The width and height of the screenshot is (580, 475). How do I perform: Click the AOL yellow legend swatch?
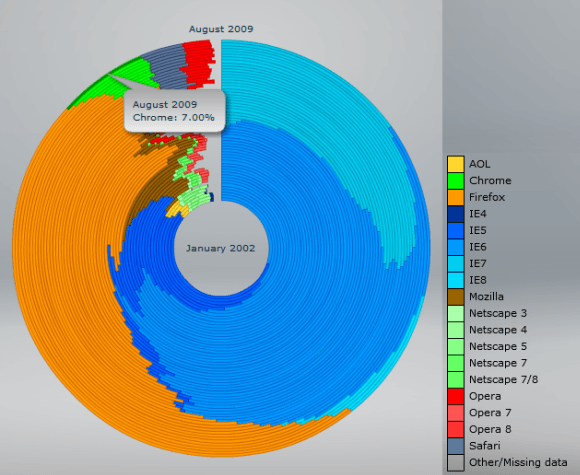coord(455,164)
